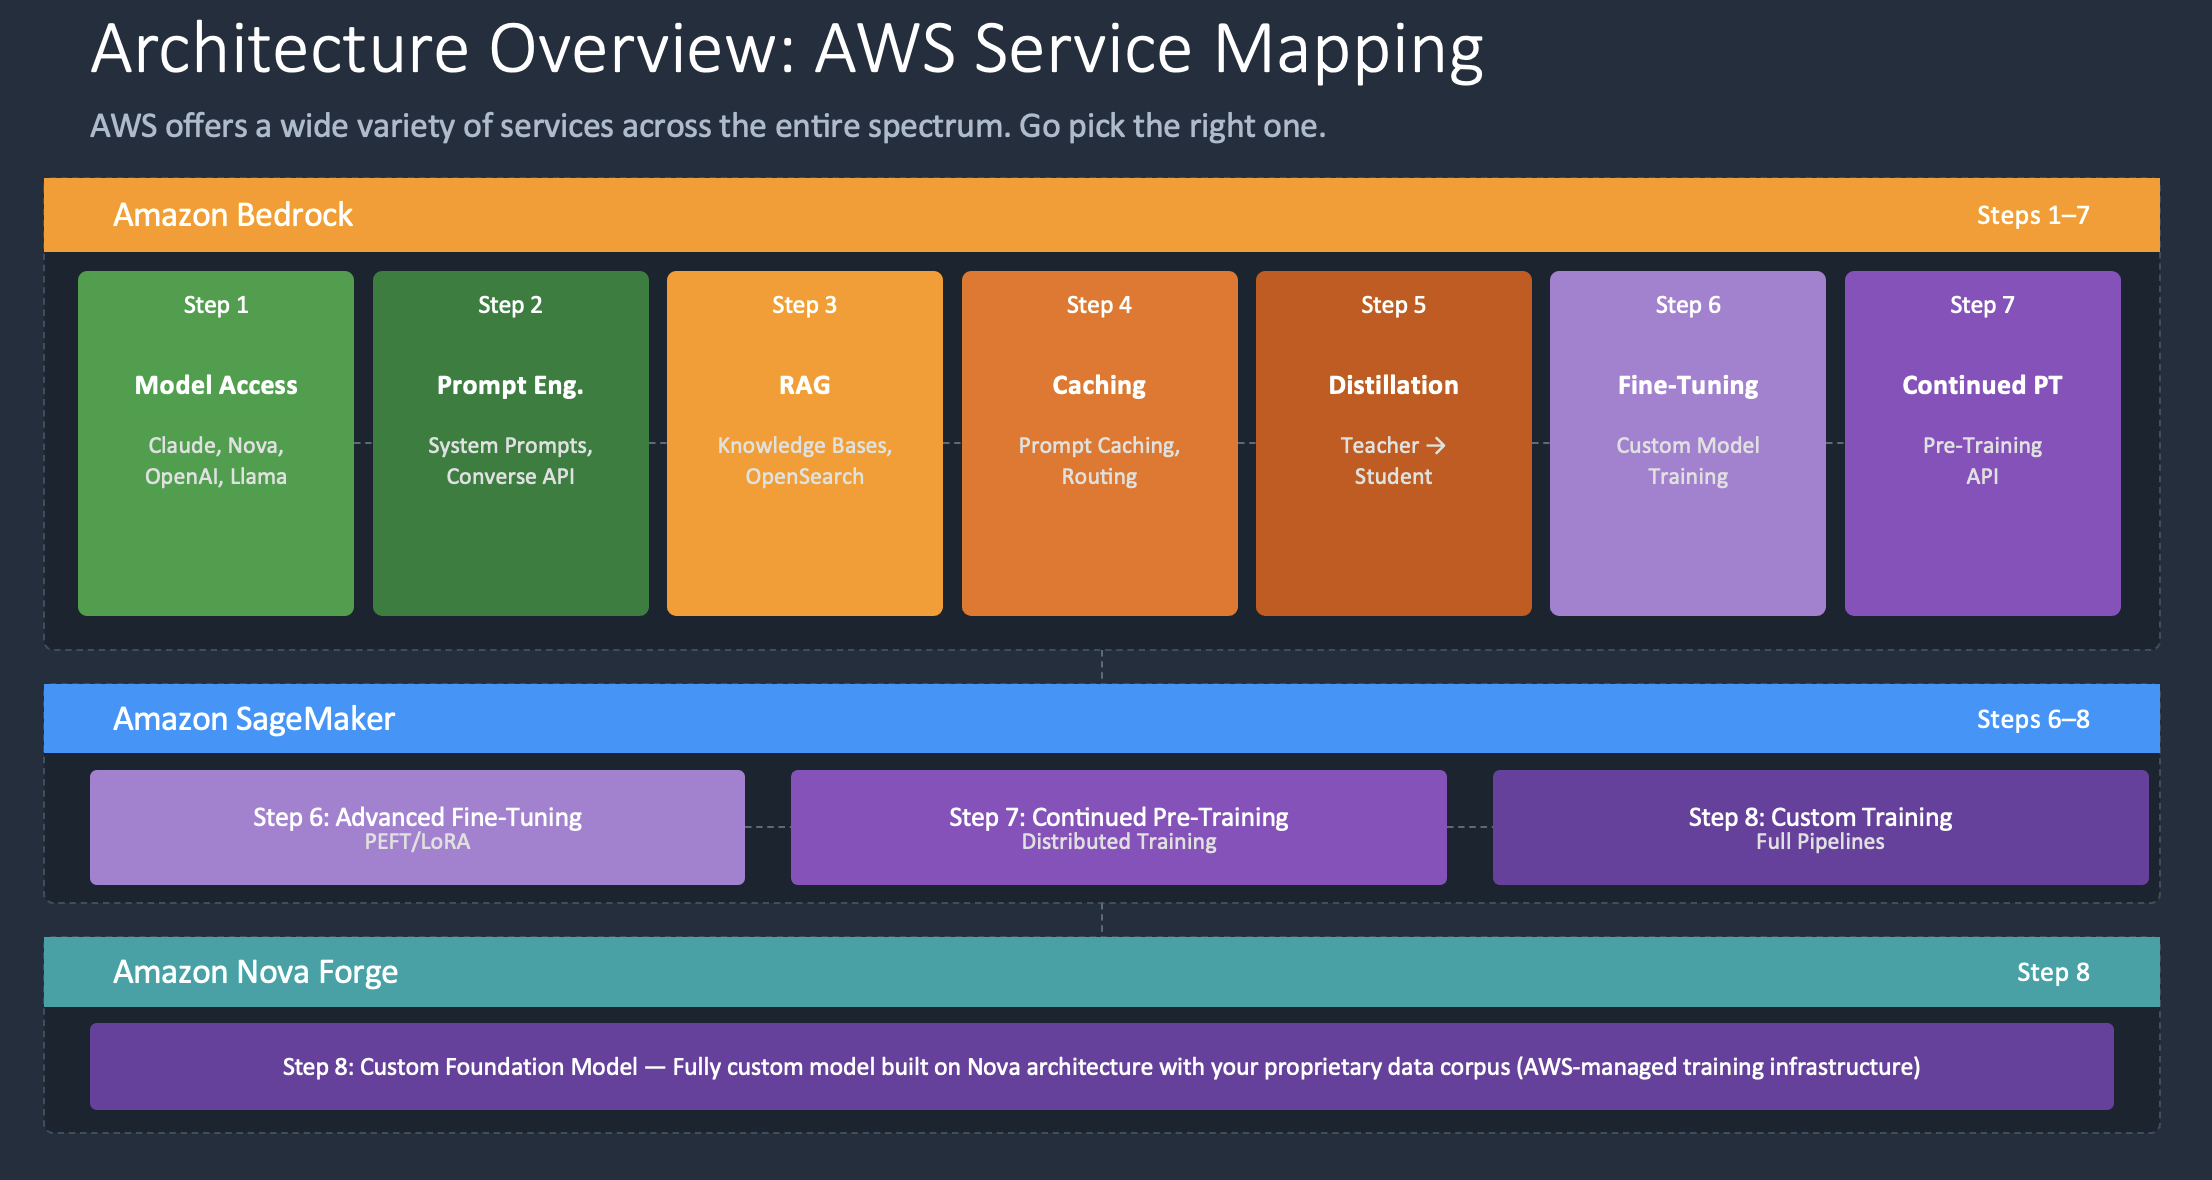Click 'Custom Model Training' text
2212x1180 pixels.
tap(1688, 461)
